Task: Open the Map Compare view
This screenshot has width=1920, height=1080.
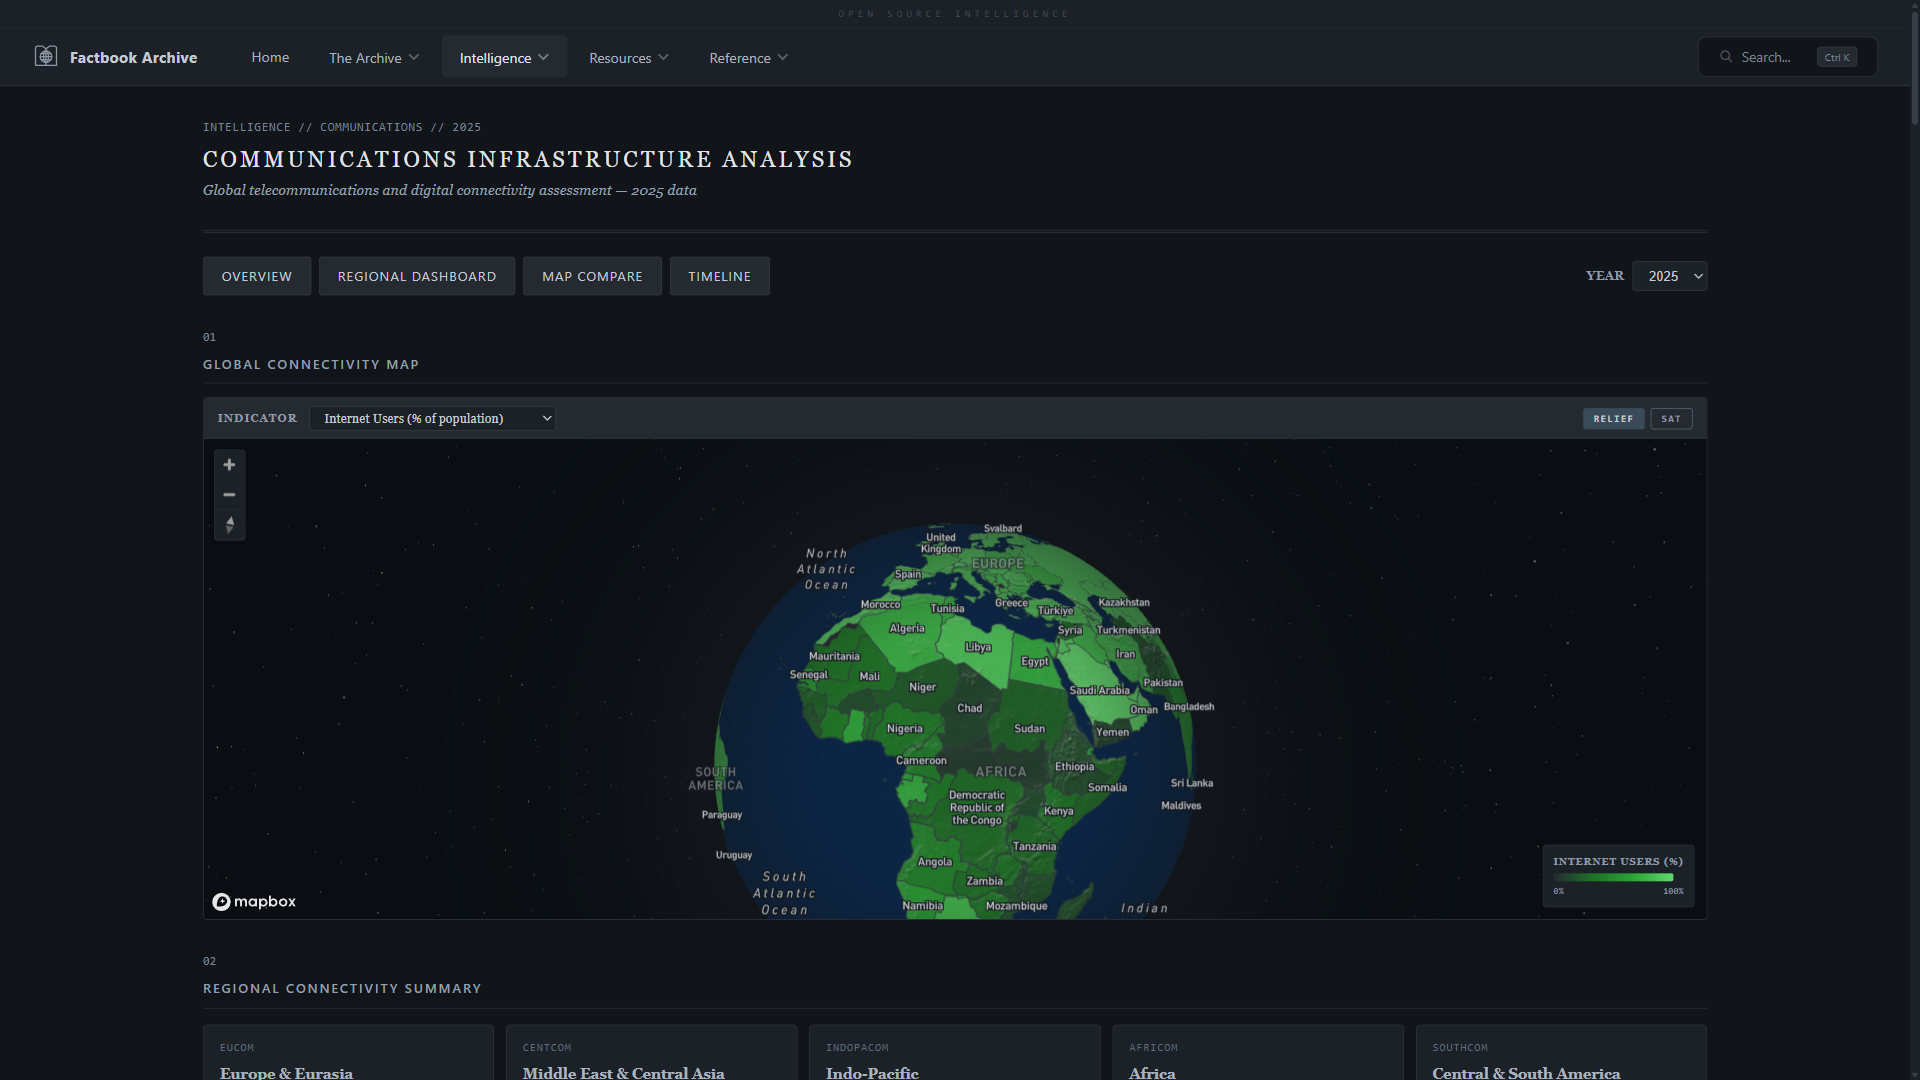Action: 592,276
